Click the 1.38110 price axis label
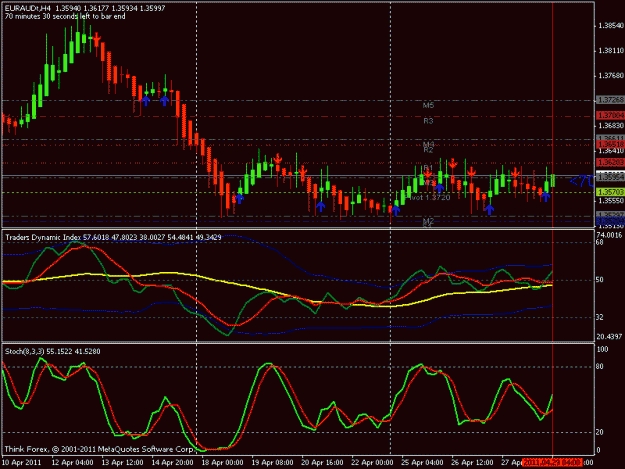 pyautogui.click(x=610, y=51)
